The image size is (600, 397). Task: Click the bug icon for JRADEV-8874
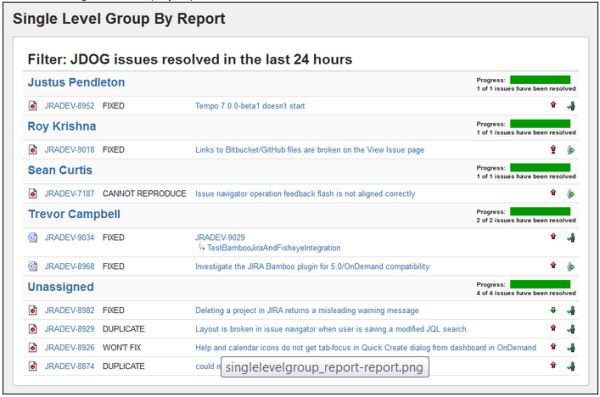tap(33, 366)
